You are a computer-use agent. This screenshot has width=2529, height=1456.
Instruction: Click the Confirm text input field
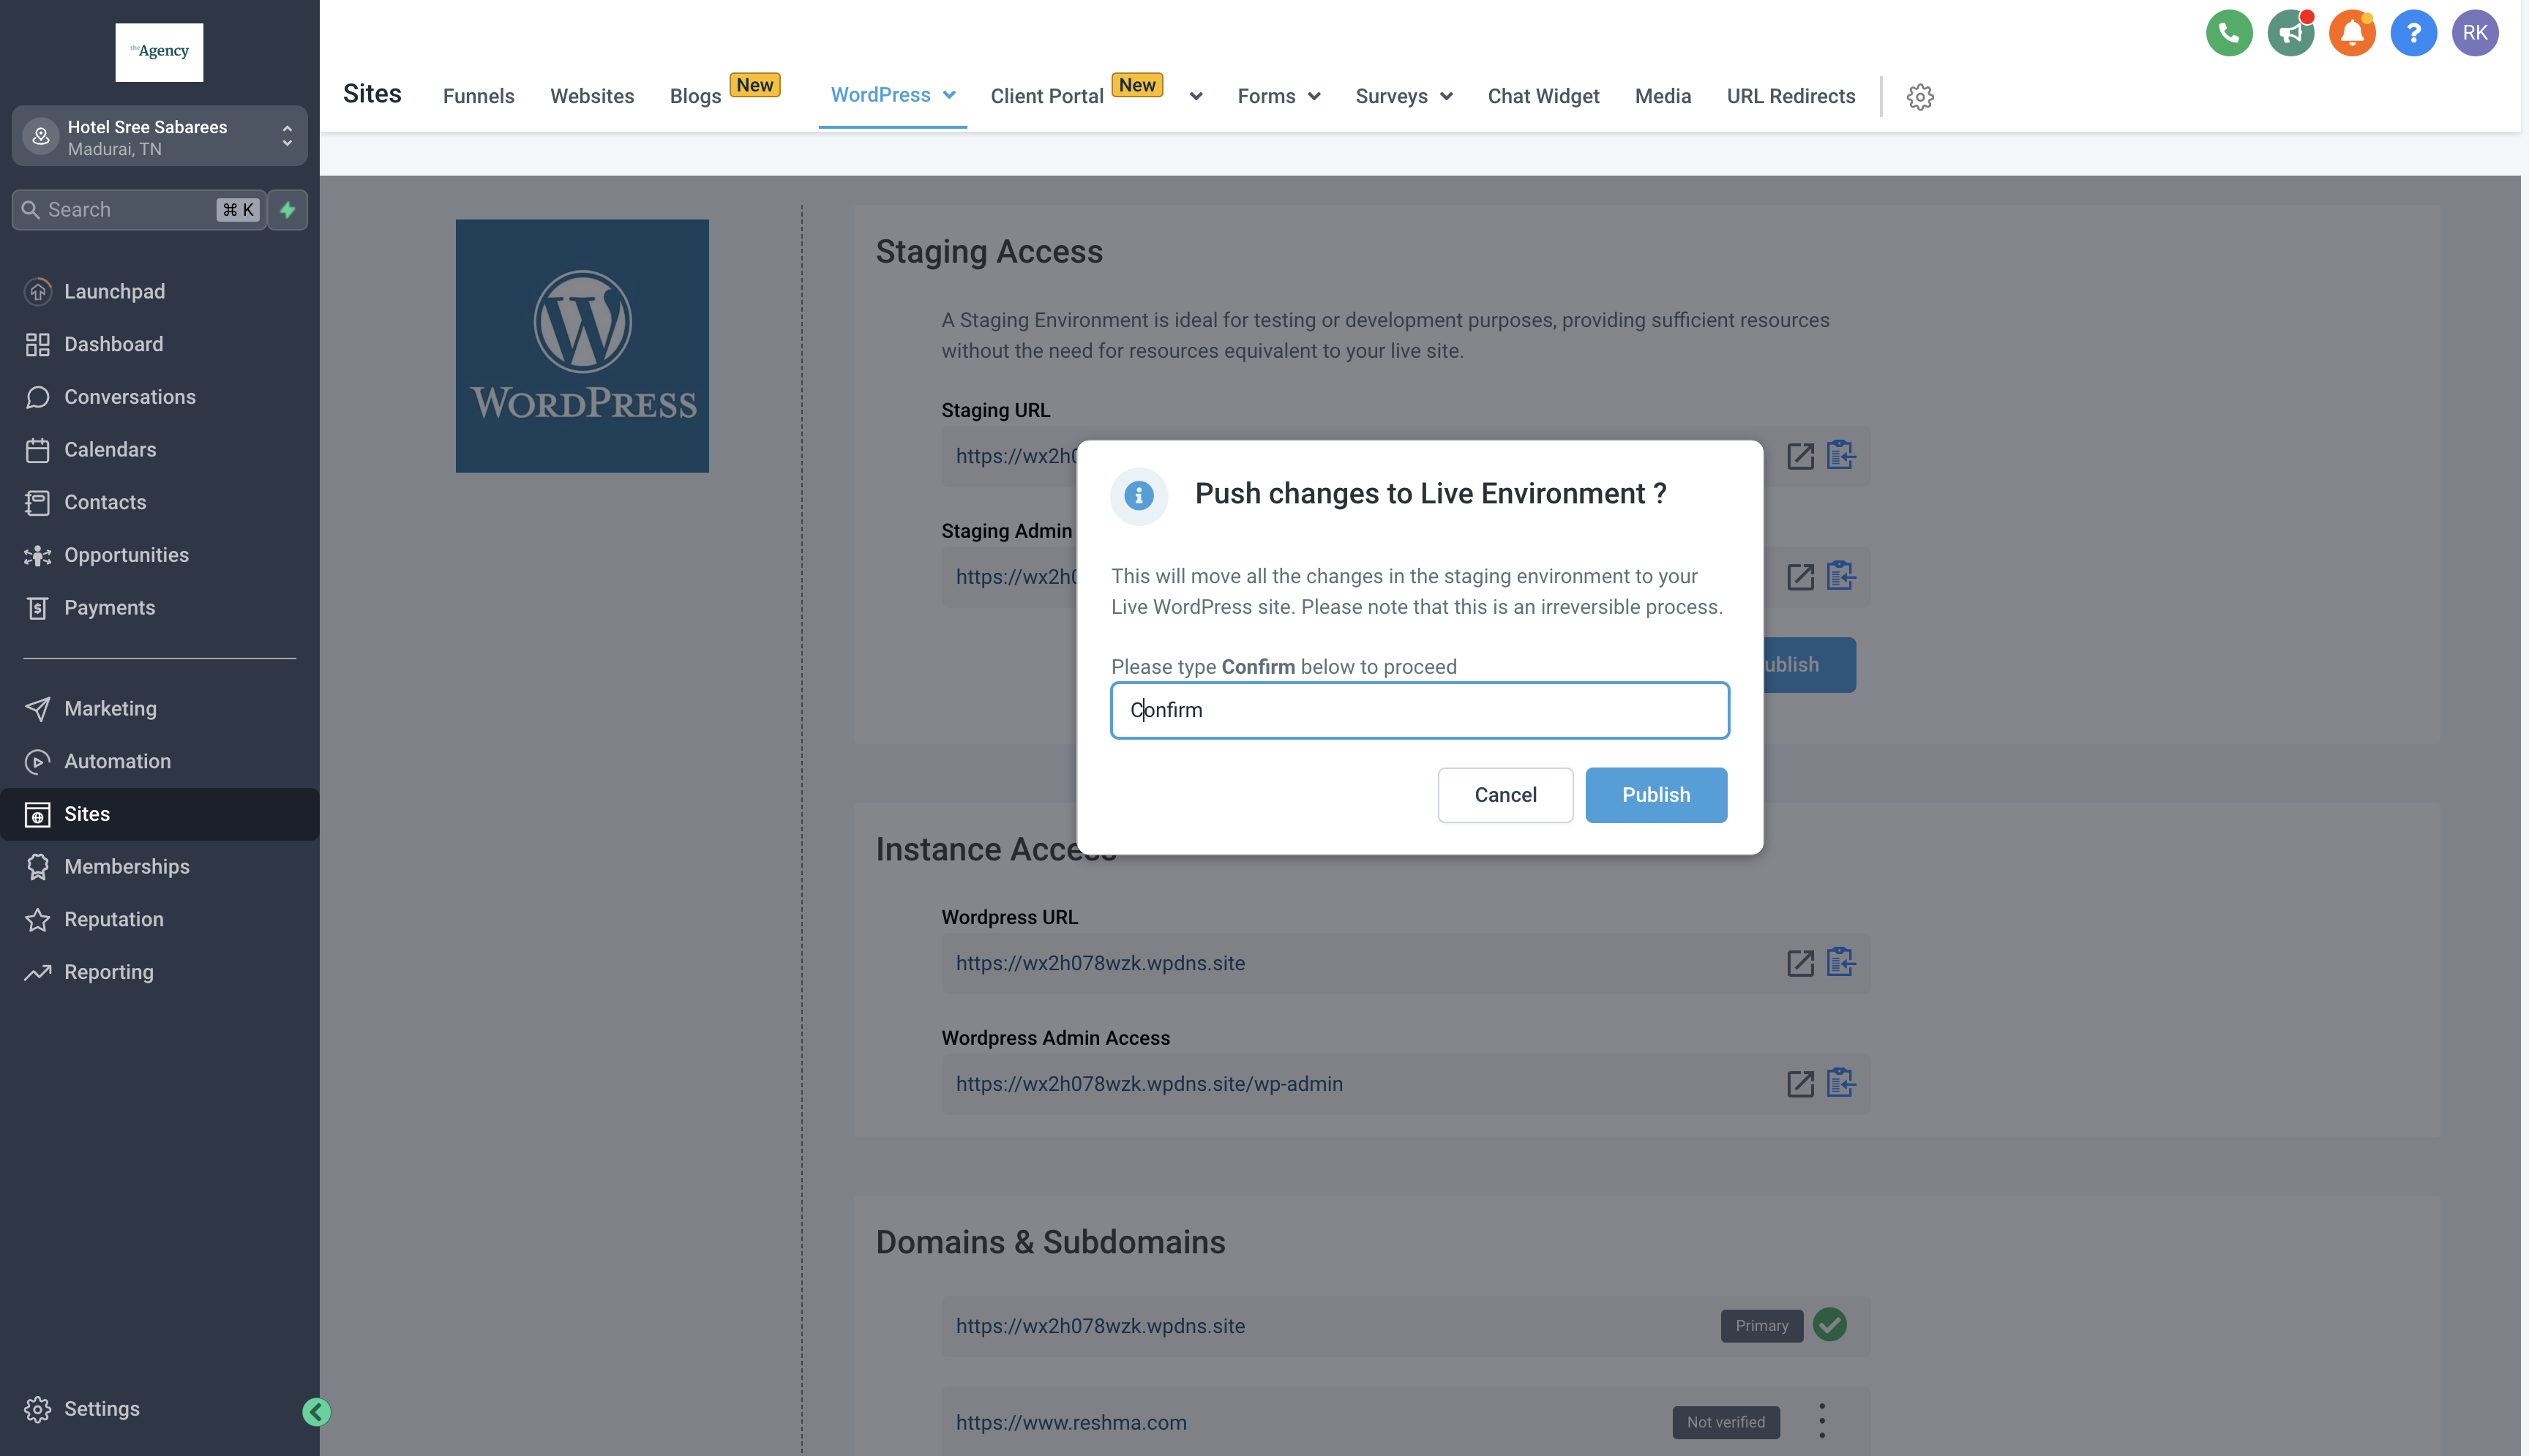coord(1419,710)
